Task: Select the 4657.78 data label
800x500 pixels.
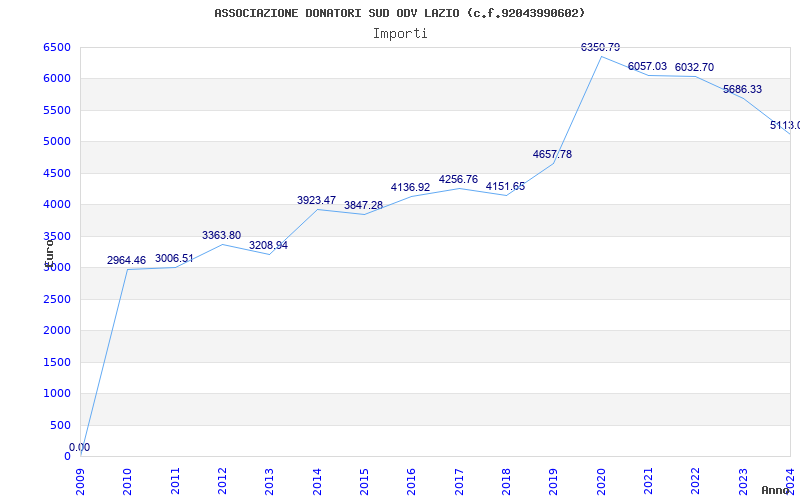Action: (553, 154)
